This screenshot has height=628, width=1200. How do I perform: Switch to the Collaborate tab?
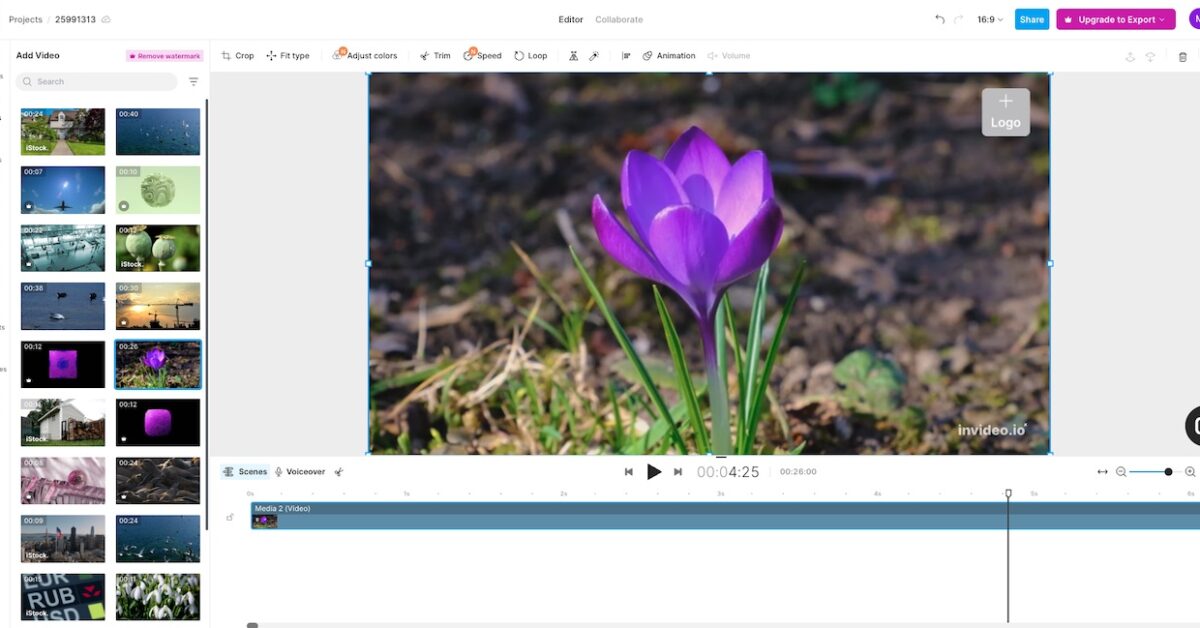coord(619,18)
